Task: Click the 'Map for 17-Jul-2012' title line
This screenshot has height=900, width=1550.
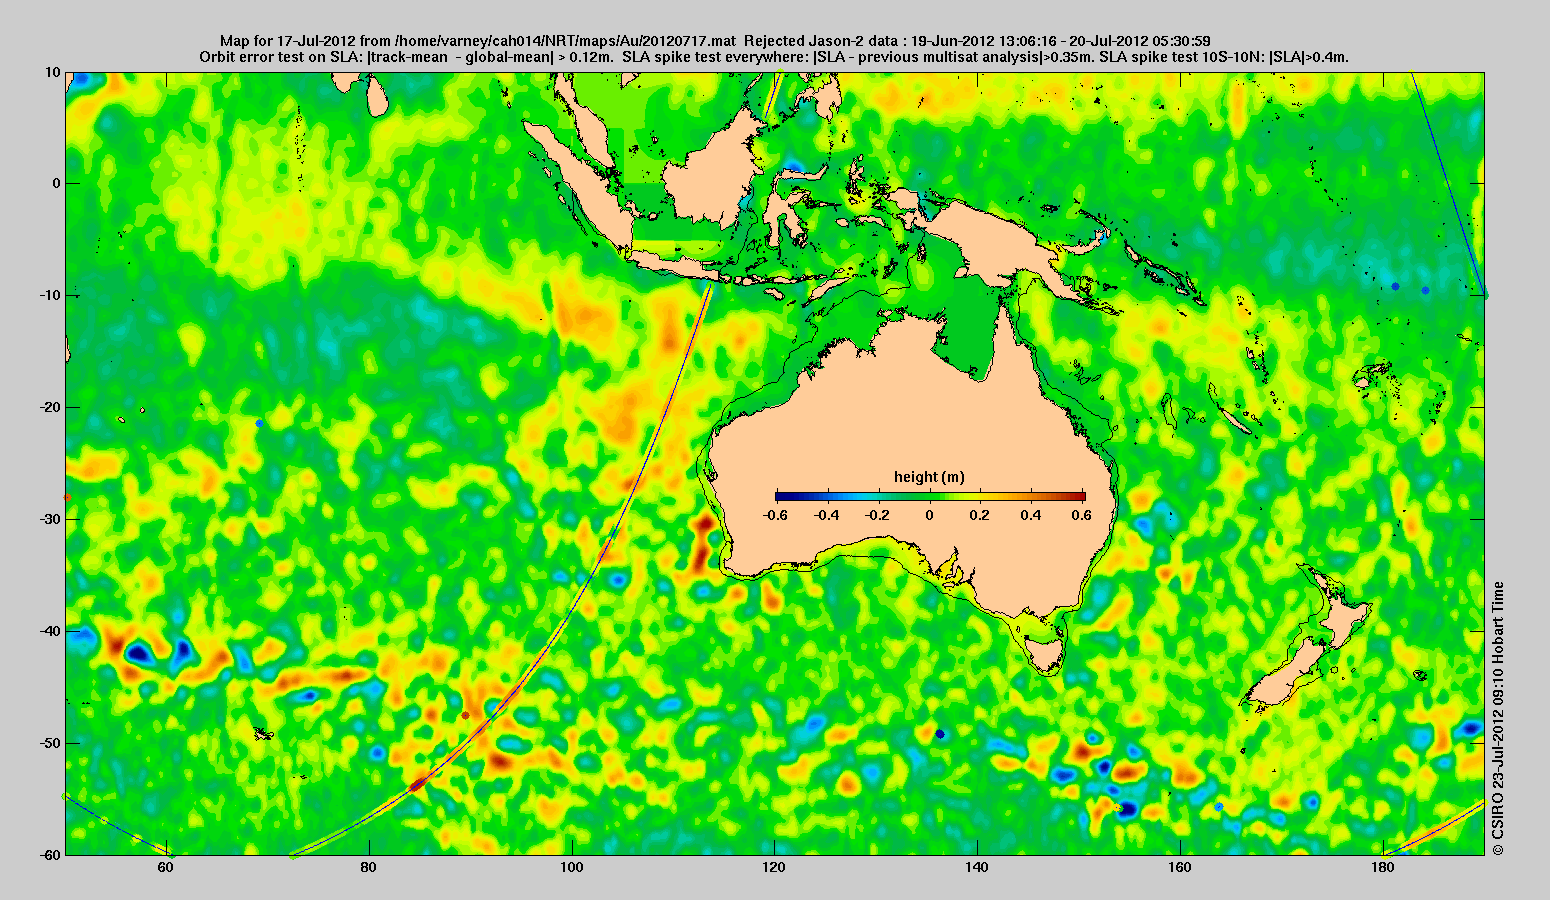Action: (715, 41)
